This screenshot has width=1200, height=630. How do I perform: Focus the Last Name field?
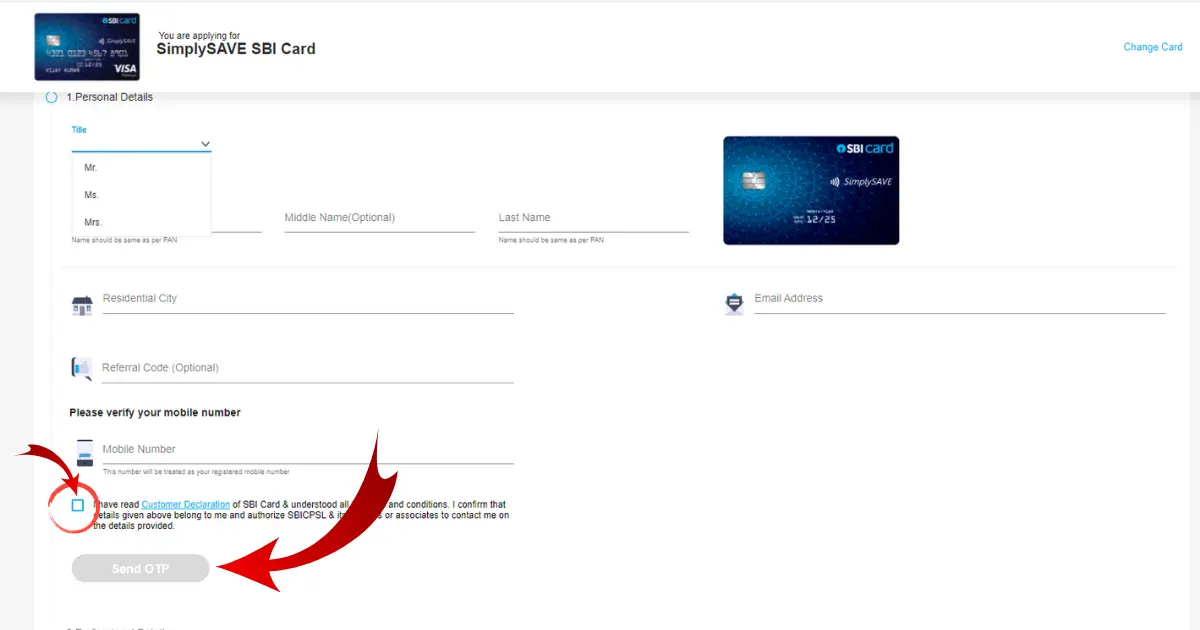(593, 219)
